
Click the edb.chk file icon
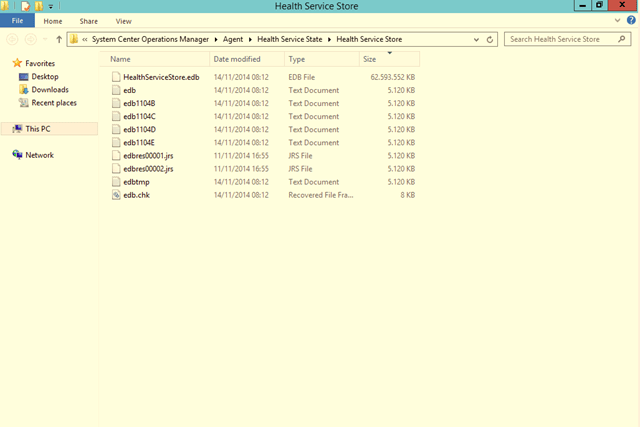pos(116,195)
